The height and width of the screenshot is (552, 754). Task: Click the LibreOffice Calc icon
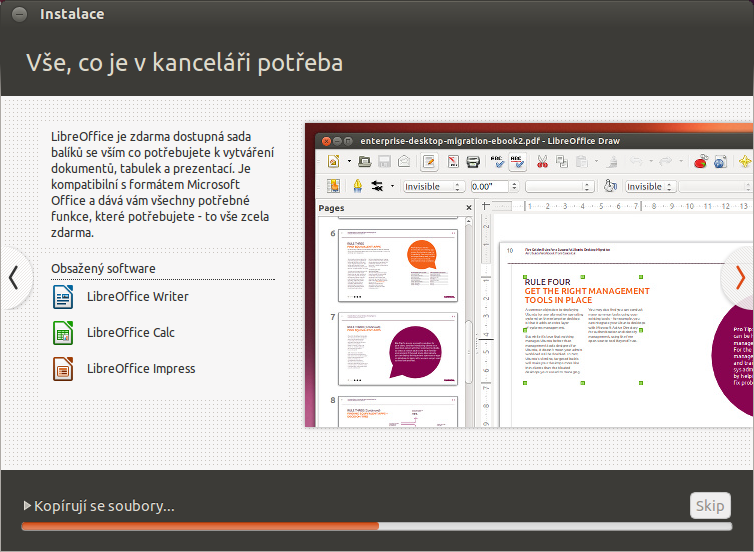click(63, 333)
